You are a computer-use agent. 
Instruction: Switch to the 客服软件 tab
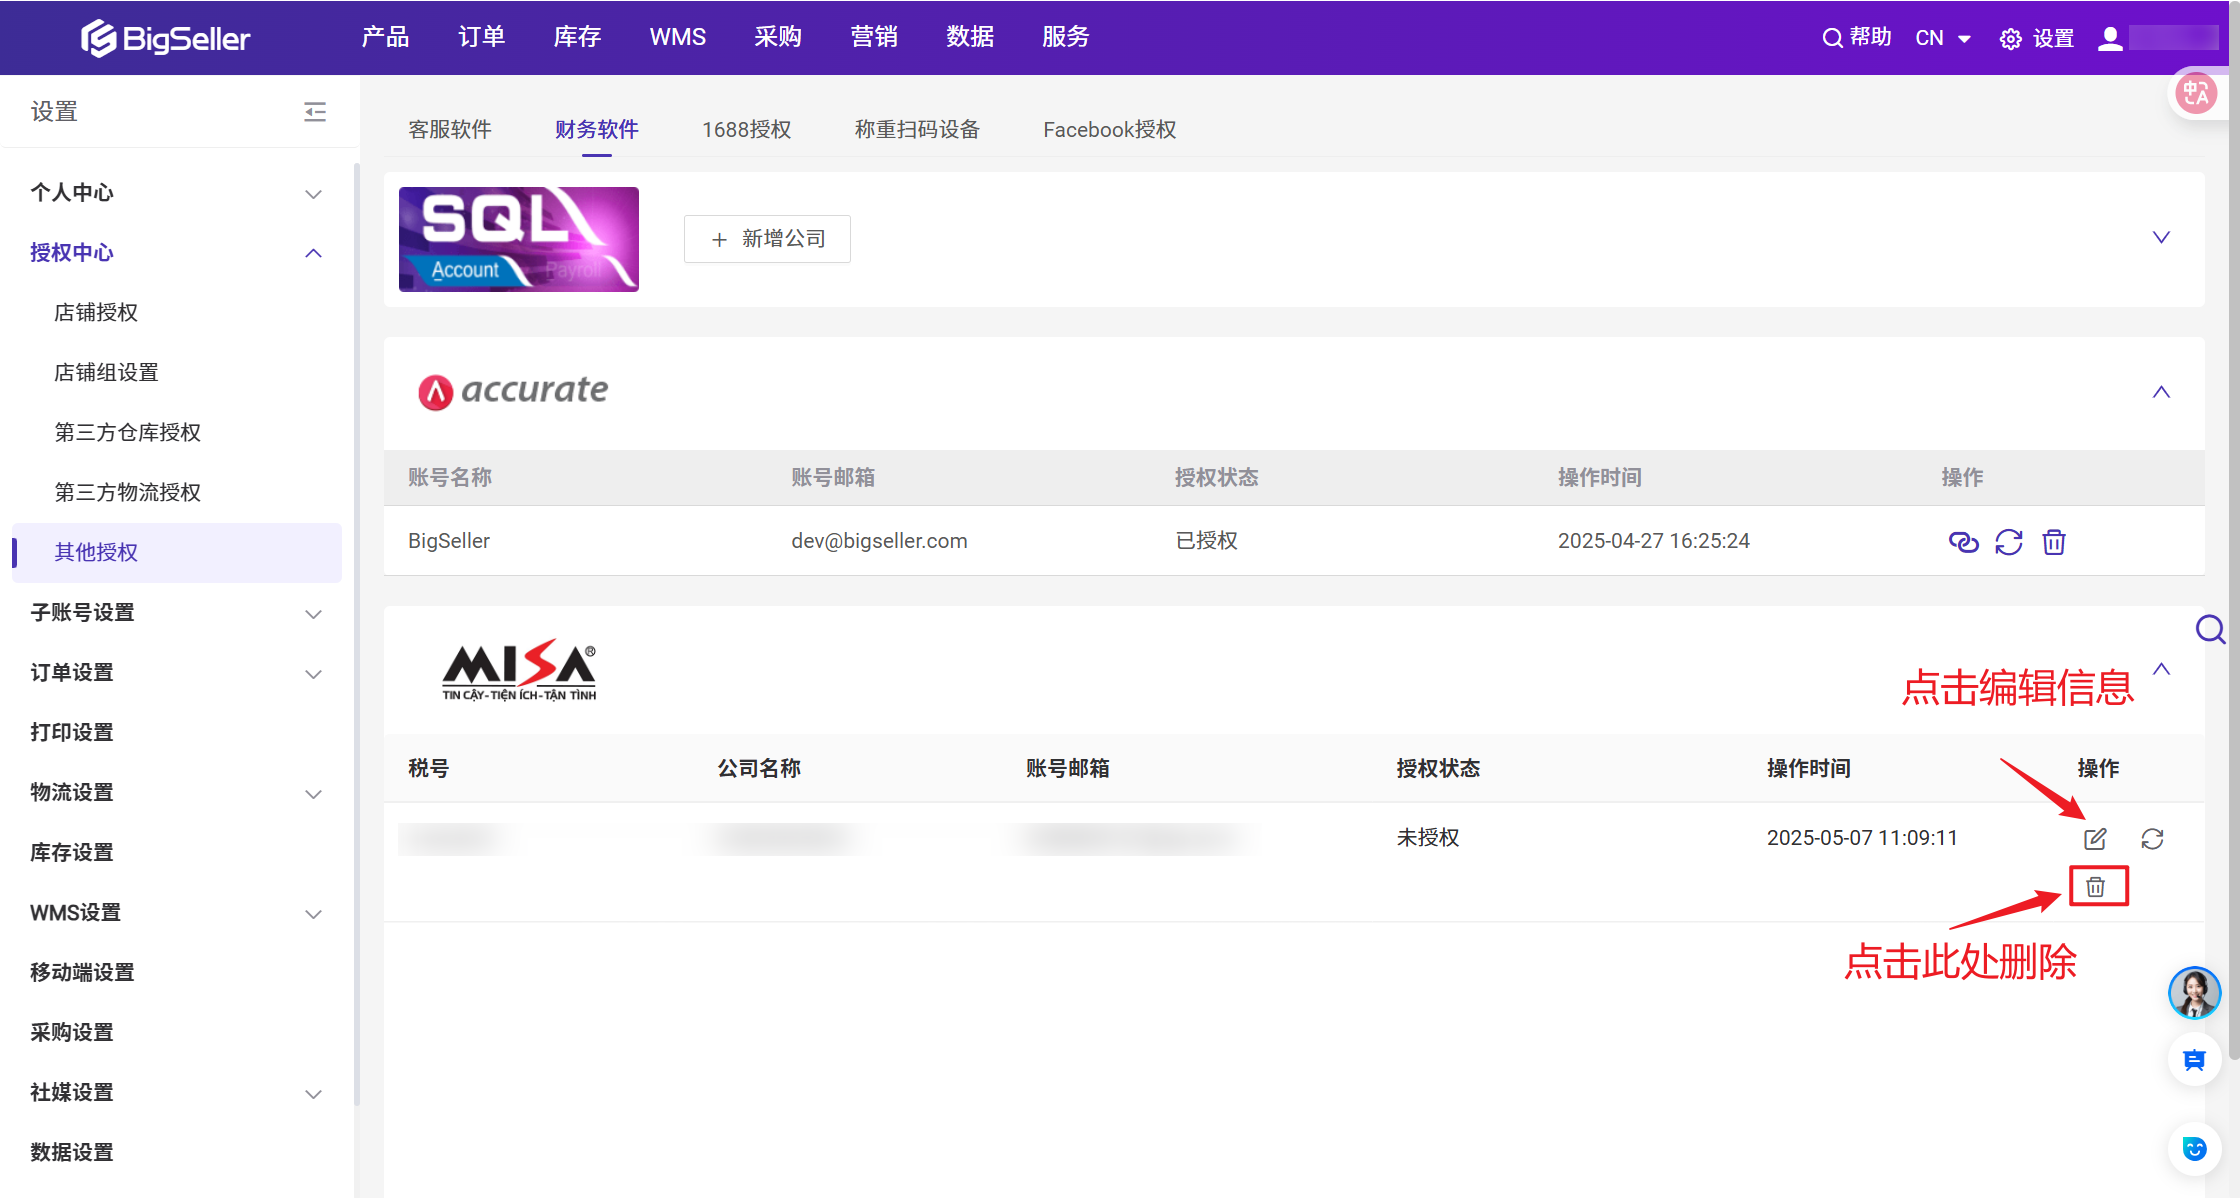[x=450, y=130]
